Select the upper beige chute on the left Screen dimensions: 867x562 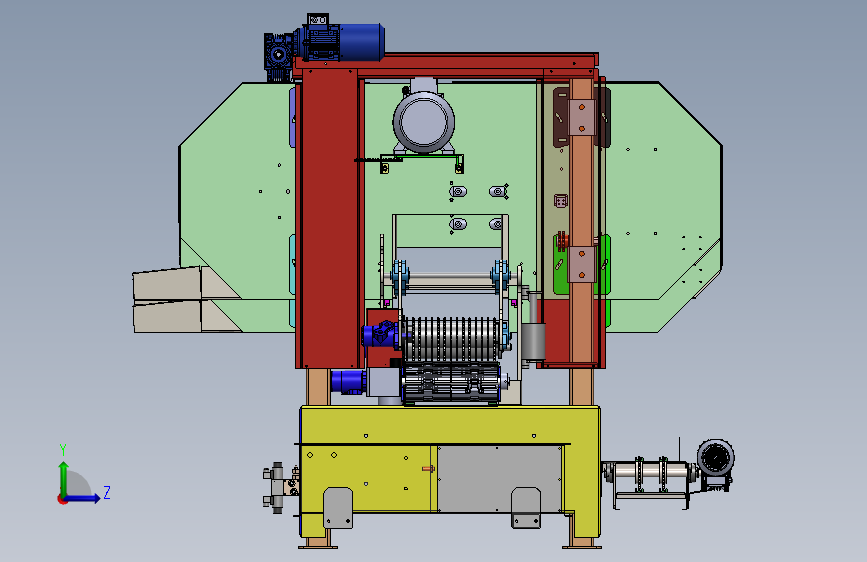185,283
